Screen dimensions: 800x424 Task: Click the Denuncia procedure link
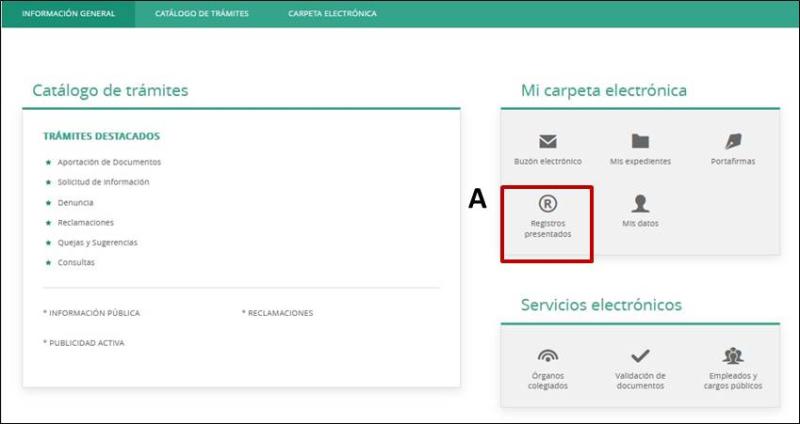click(x=76, y=202)
